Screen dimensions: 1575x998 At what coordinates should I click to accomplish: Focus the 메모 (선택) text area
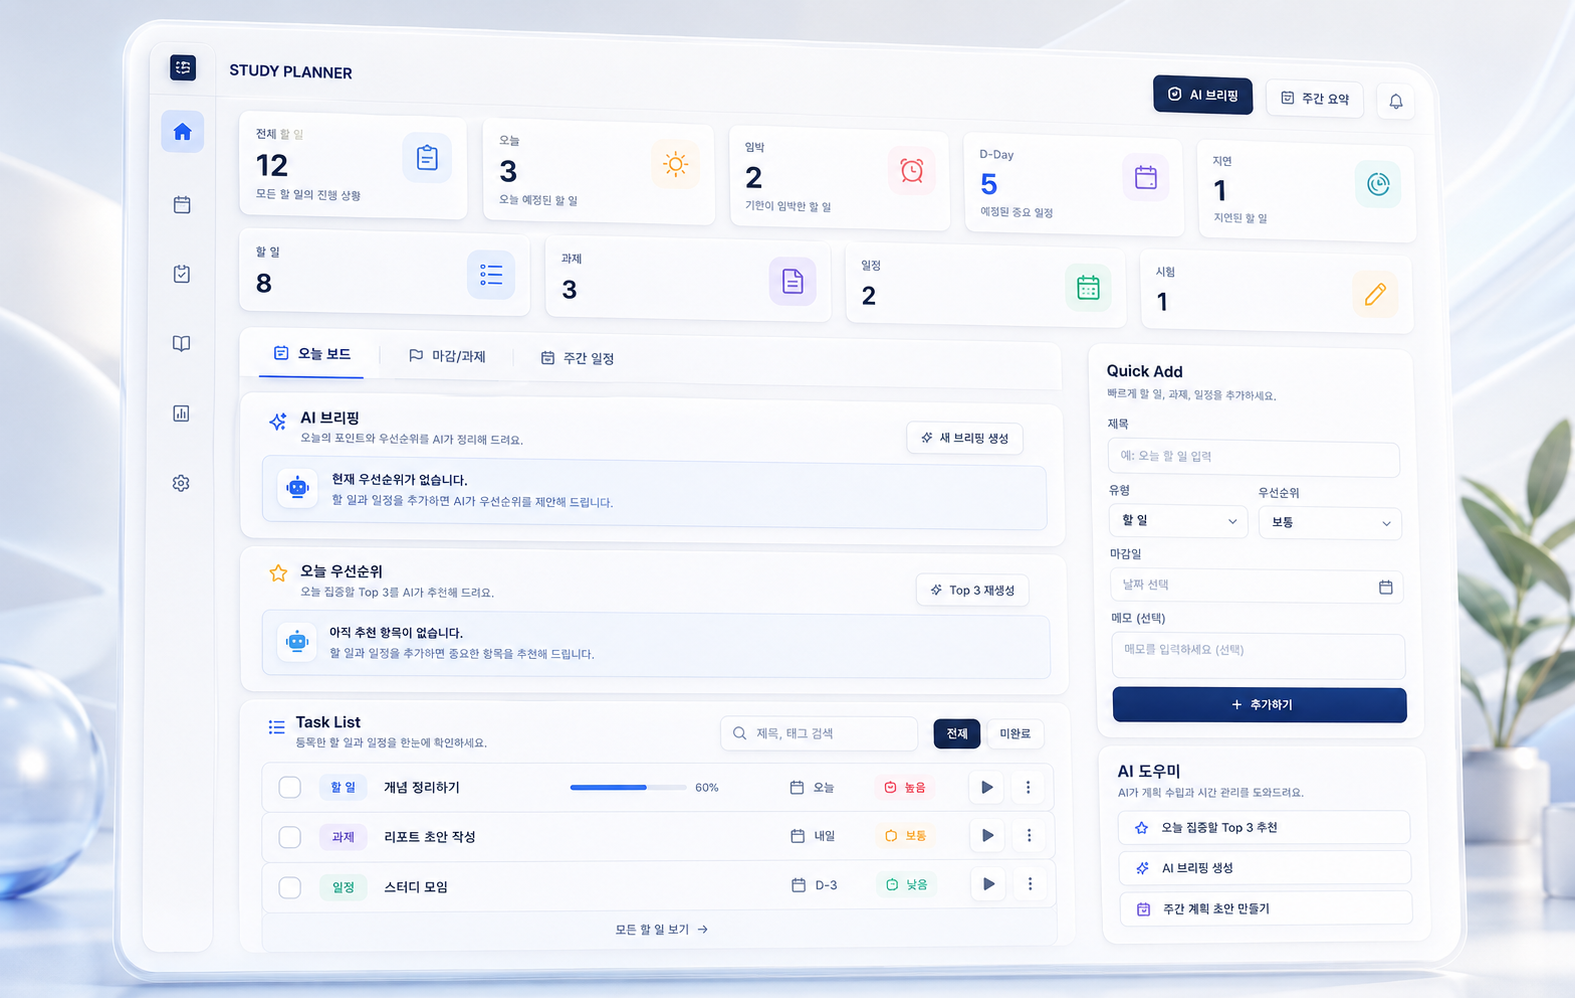(1259, 656)
